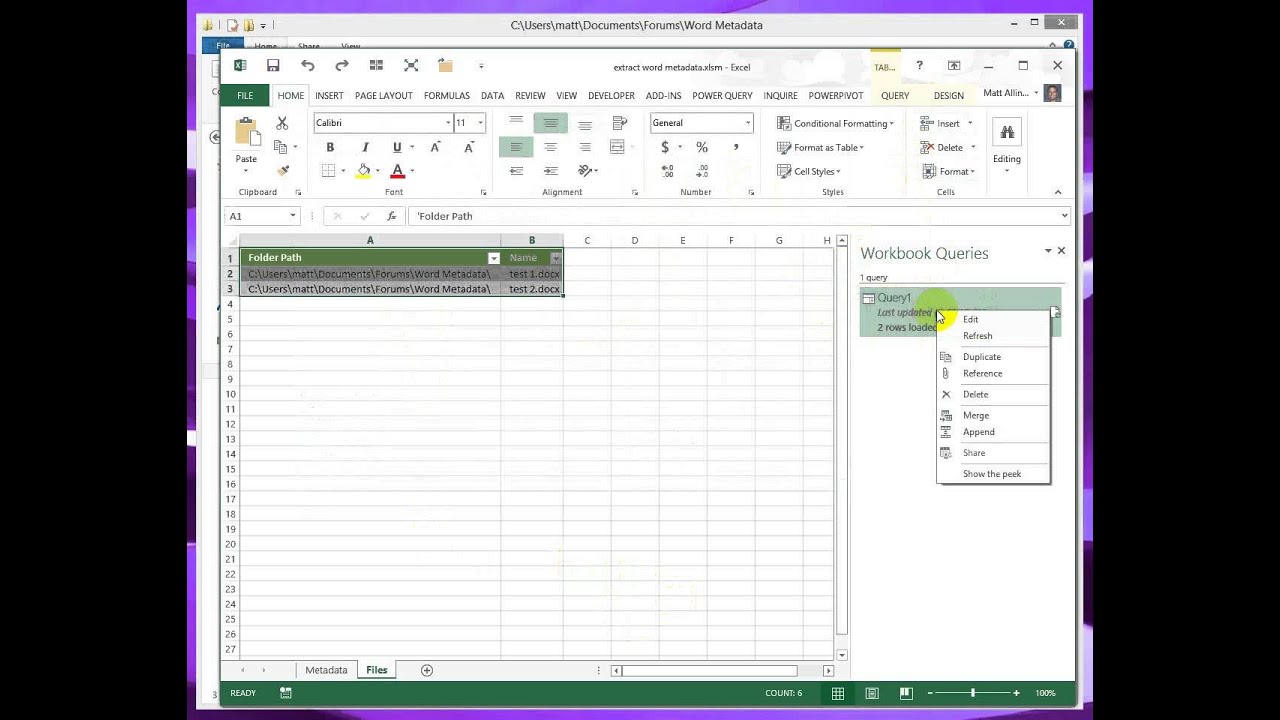Viewport: 1280px width, 720px height.
Task: Open the General number format dropdown
Action: coord(747,123)
